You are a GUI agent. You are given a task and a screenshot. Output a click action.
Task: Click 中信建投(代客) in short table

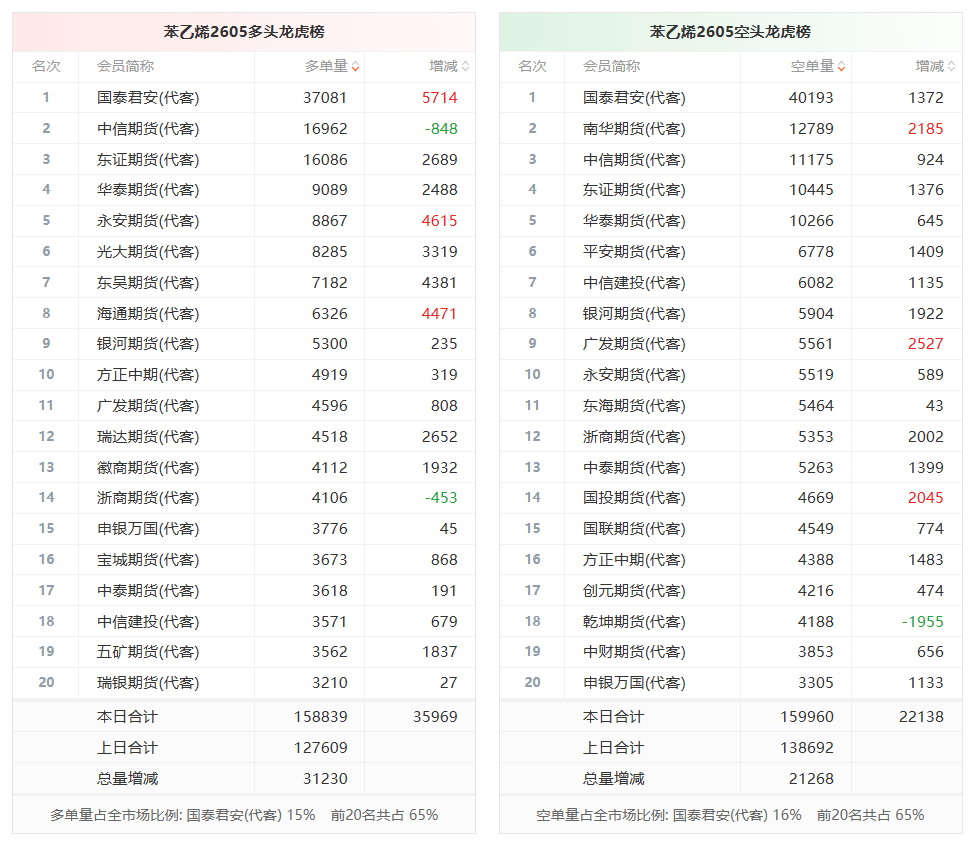click(634, 283)
